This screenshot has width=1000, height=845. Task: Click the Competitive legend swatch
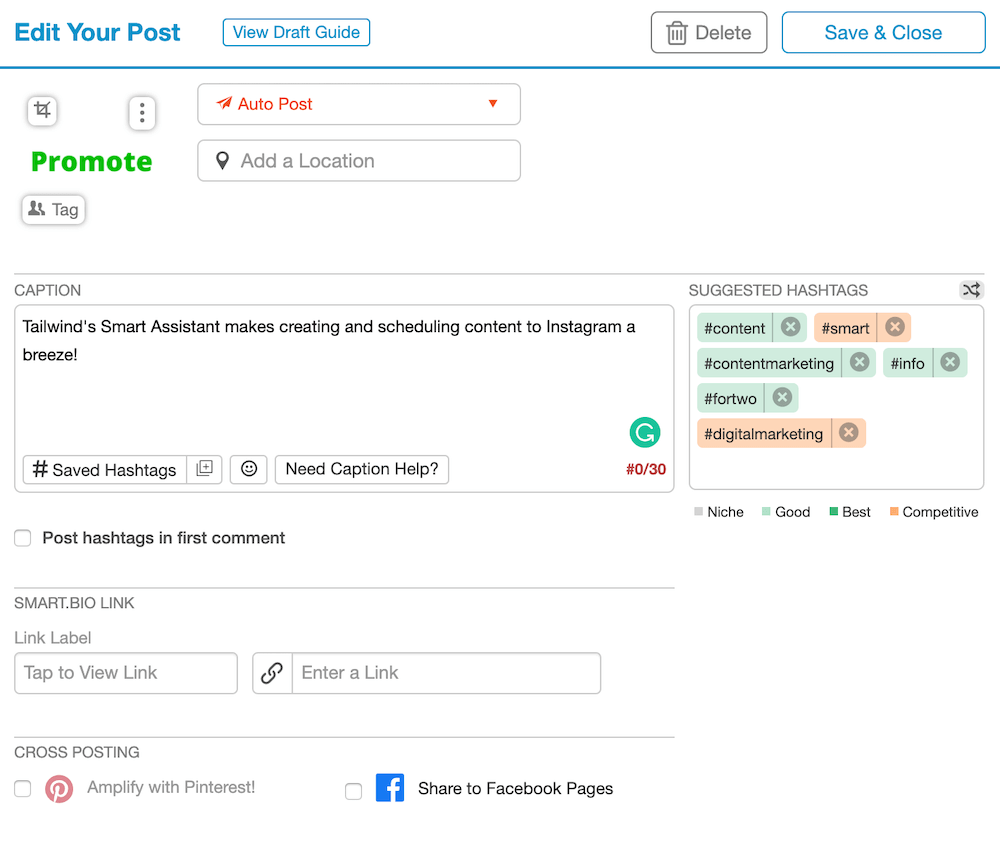pyautogui.click(x=894, y=511)
